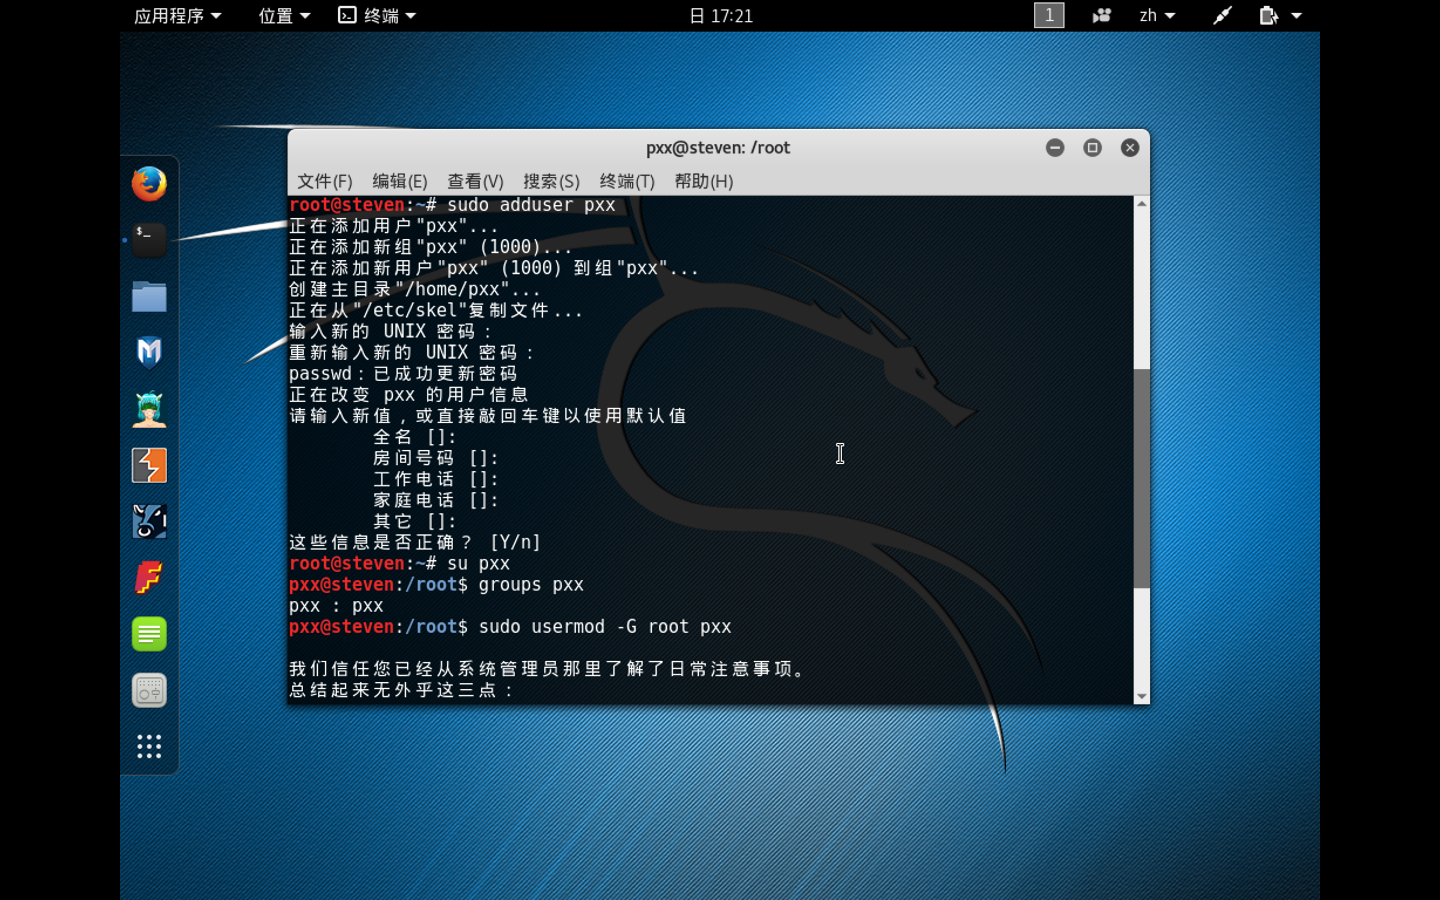
Task: Click the line 输入新的 UNIX 密码：
Action: [x=391, y=331]
